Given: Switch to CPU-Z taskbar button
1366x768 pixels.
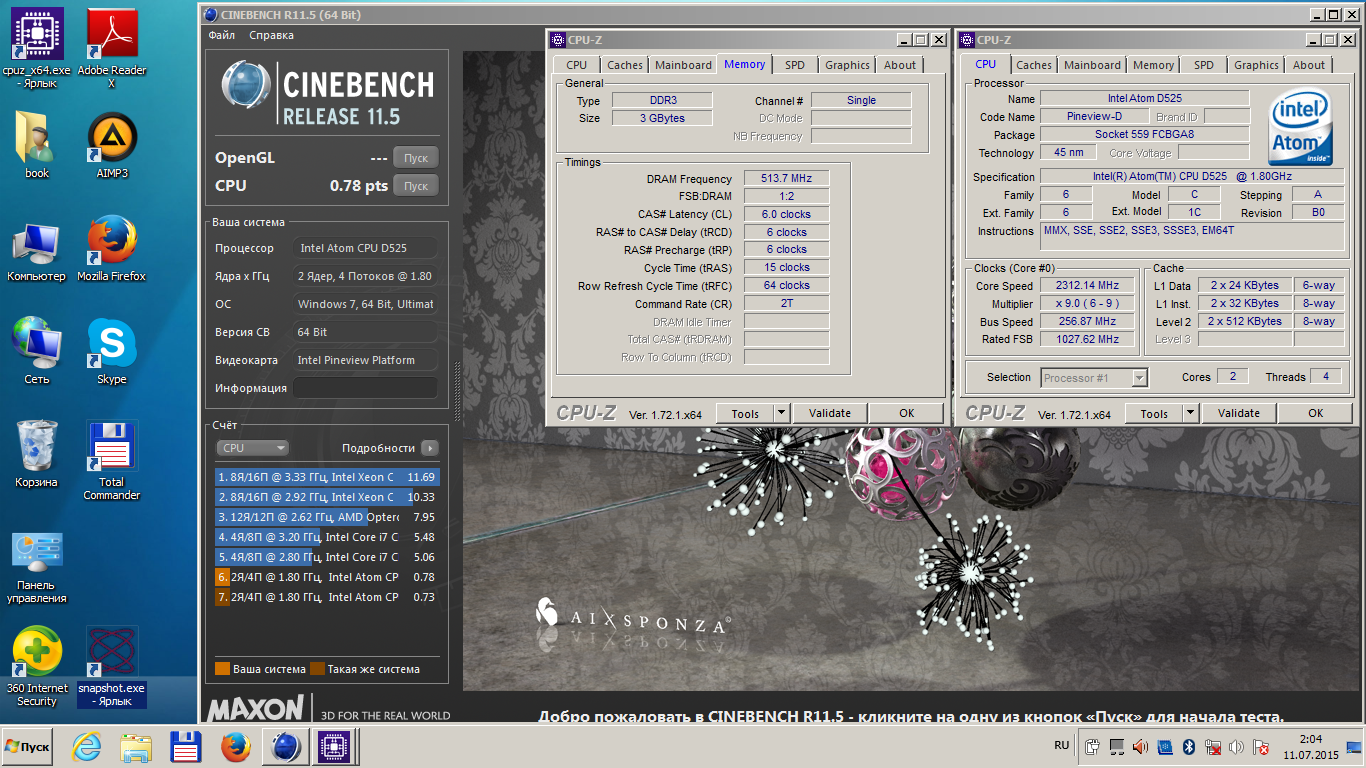Looking at the screenshot, I should 335,747.
